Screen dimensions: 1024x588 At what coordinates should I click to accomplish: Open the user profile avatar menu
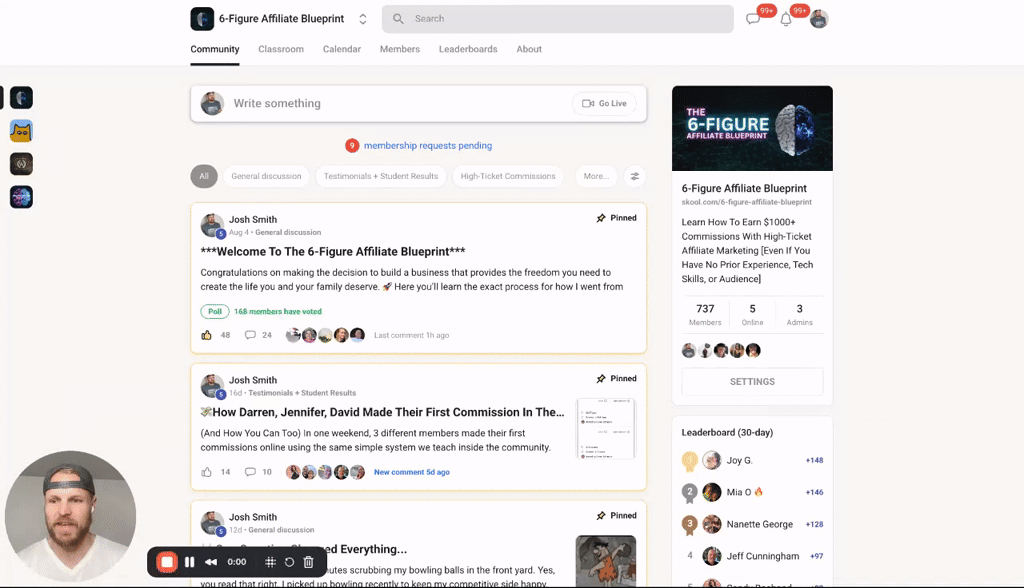[x=819, y=19]
